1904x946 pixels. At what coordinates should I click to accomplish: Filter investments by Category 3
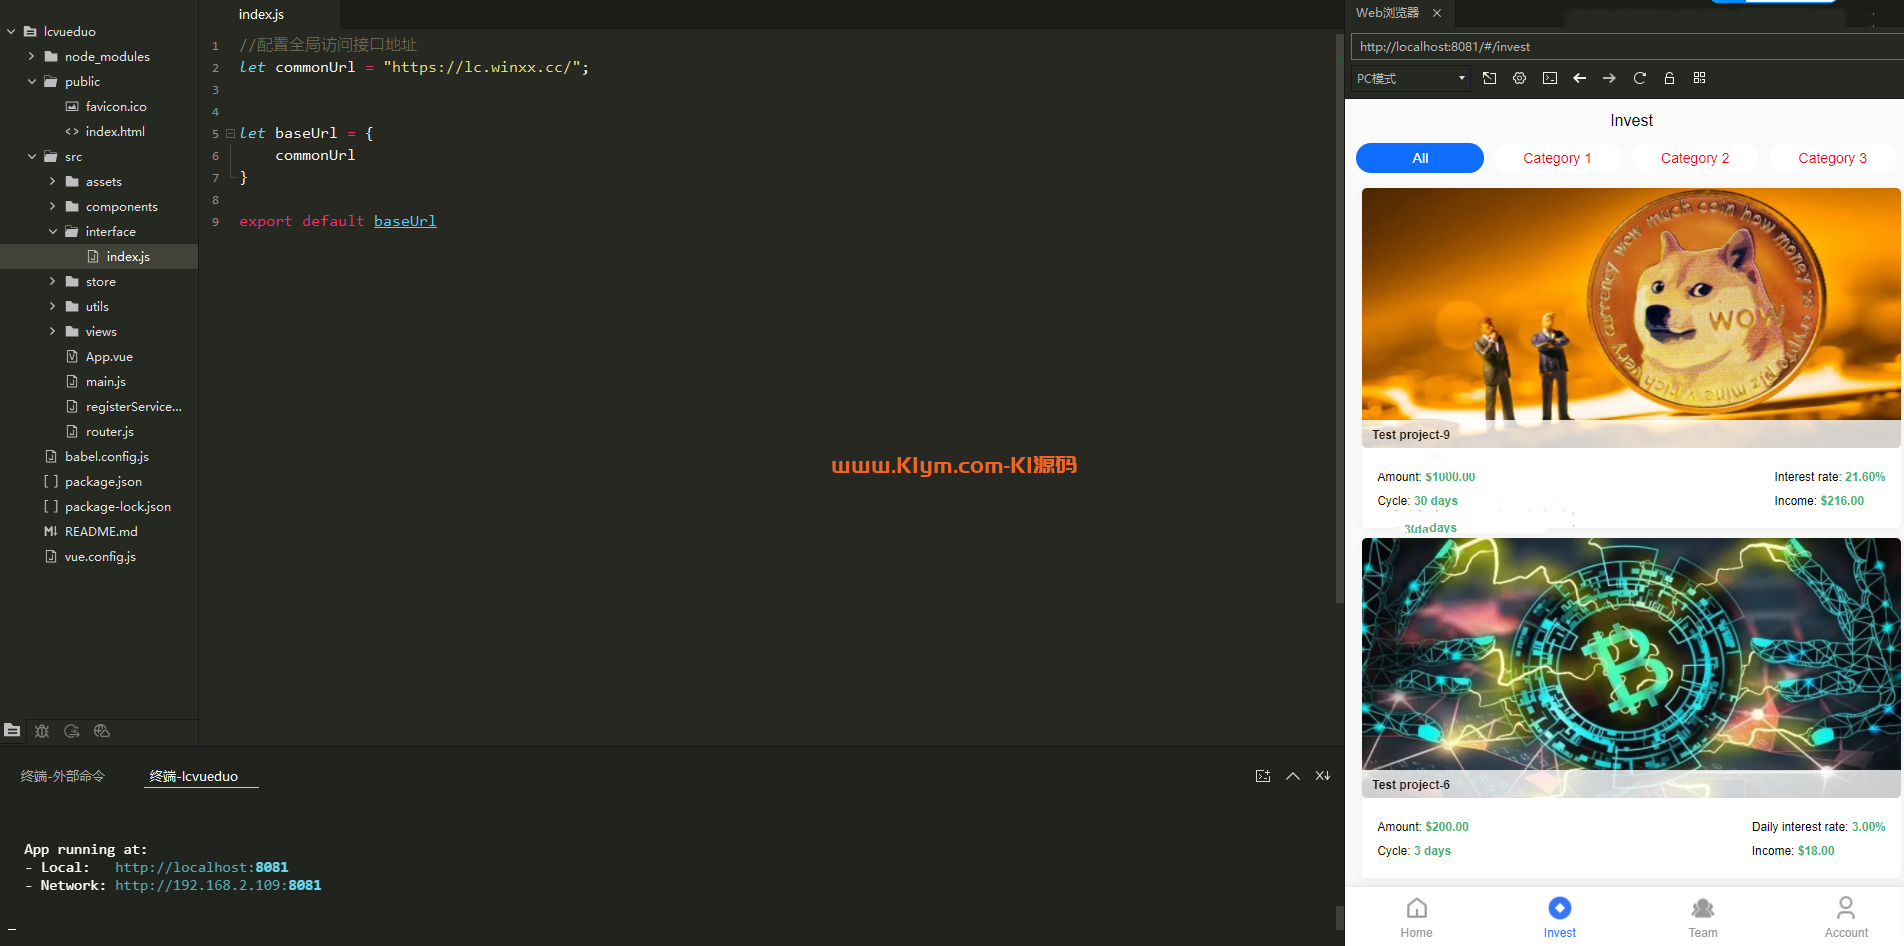(1832, 158)
